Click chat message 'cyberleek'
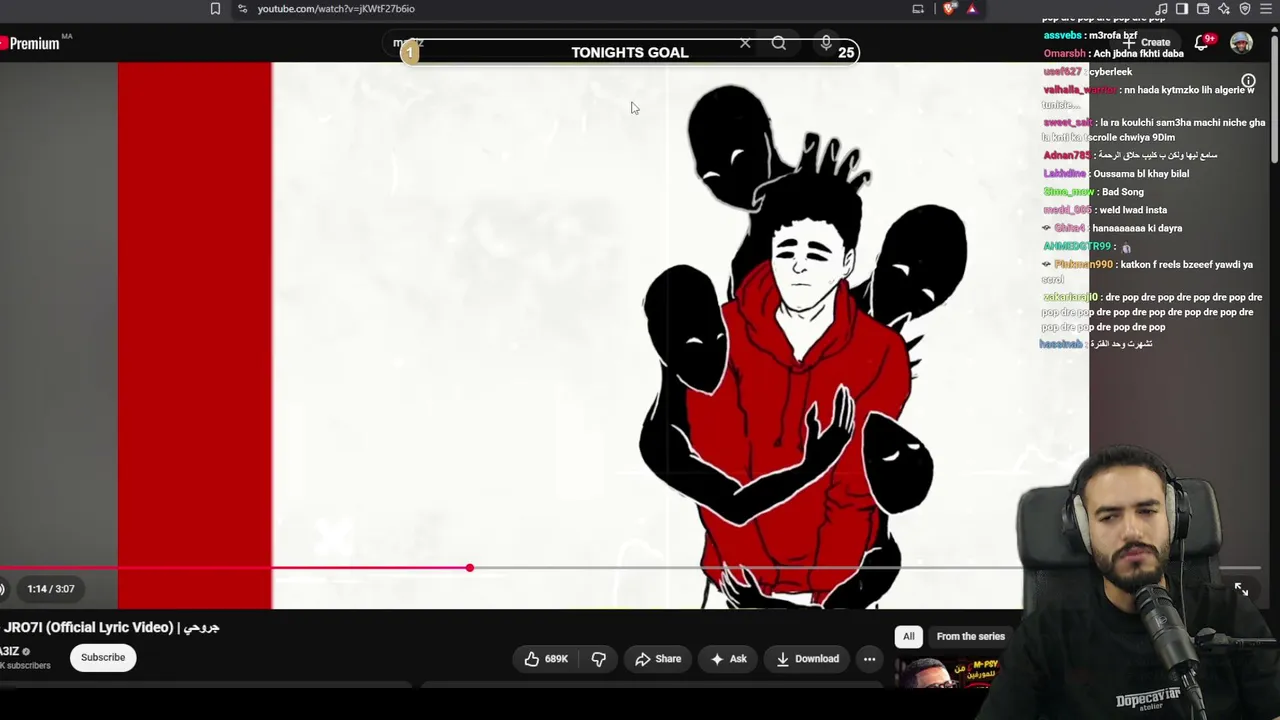1280x720 pixels. [x=1110, y=72]
